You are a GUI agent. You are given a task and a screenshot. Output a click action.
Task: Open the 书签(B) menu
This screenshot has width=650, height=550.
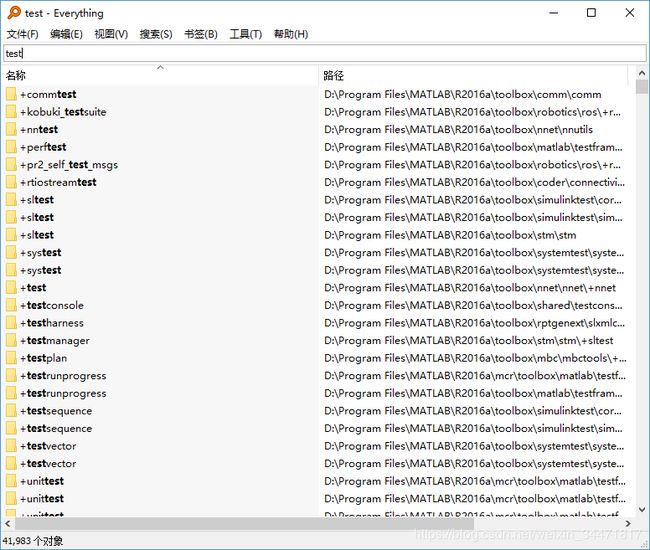click(201, 34)
